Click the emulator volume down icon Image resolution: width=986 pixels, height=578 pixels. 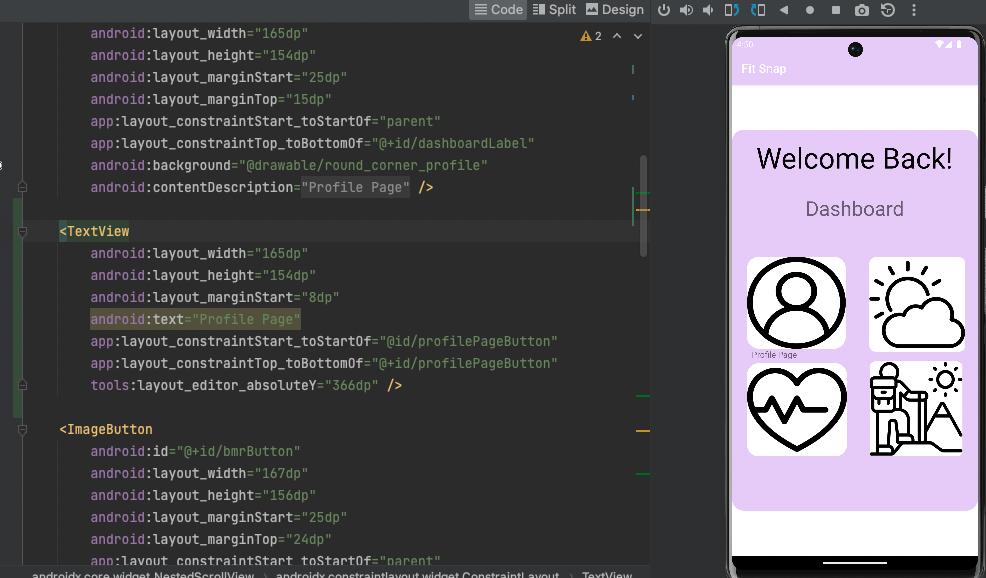(x=708, y=10)
